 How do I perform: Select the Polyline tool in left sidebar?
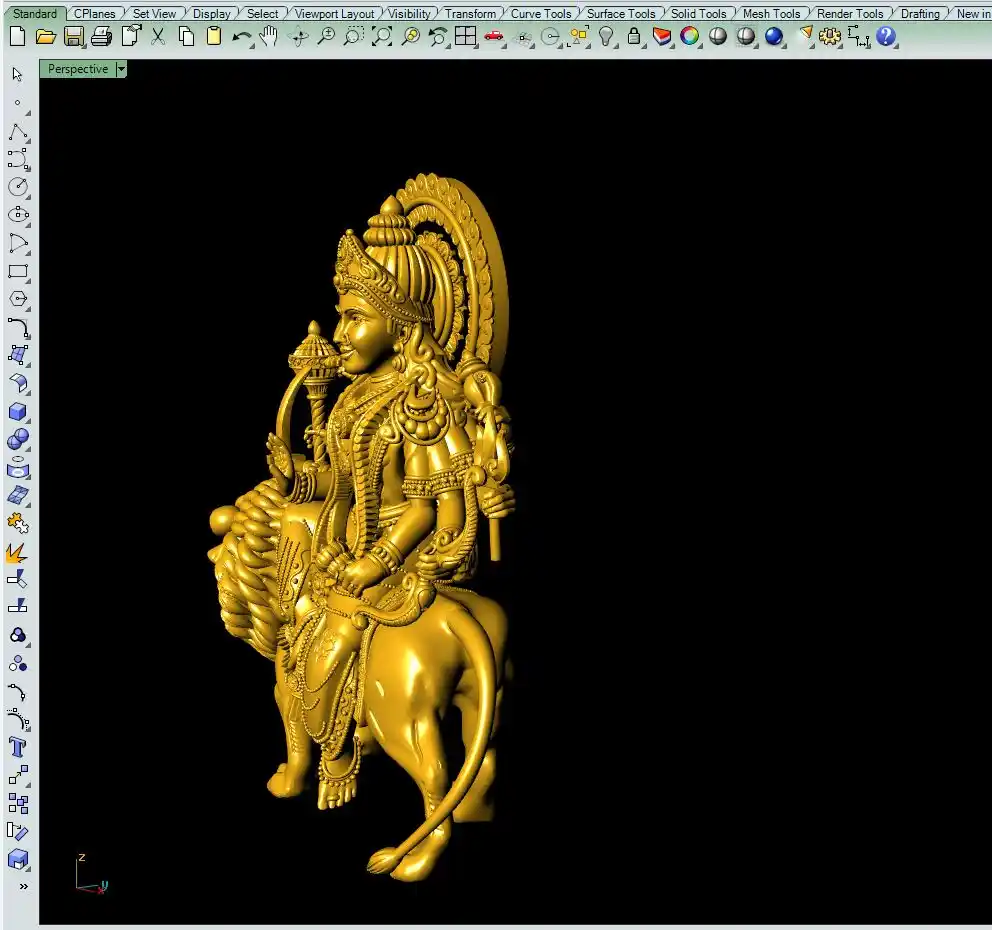click(x=18, y=133)
